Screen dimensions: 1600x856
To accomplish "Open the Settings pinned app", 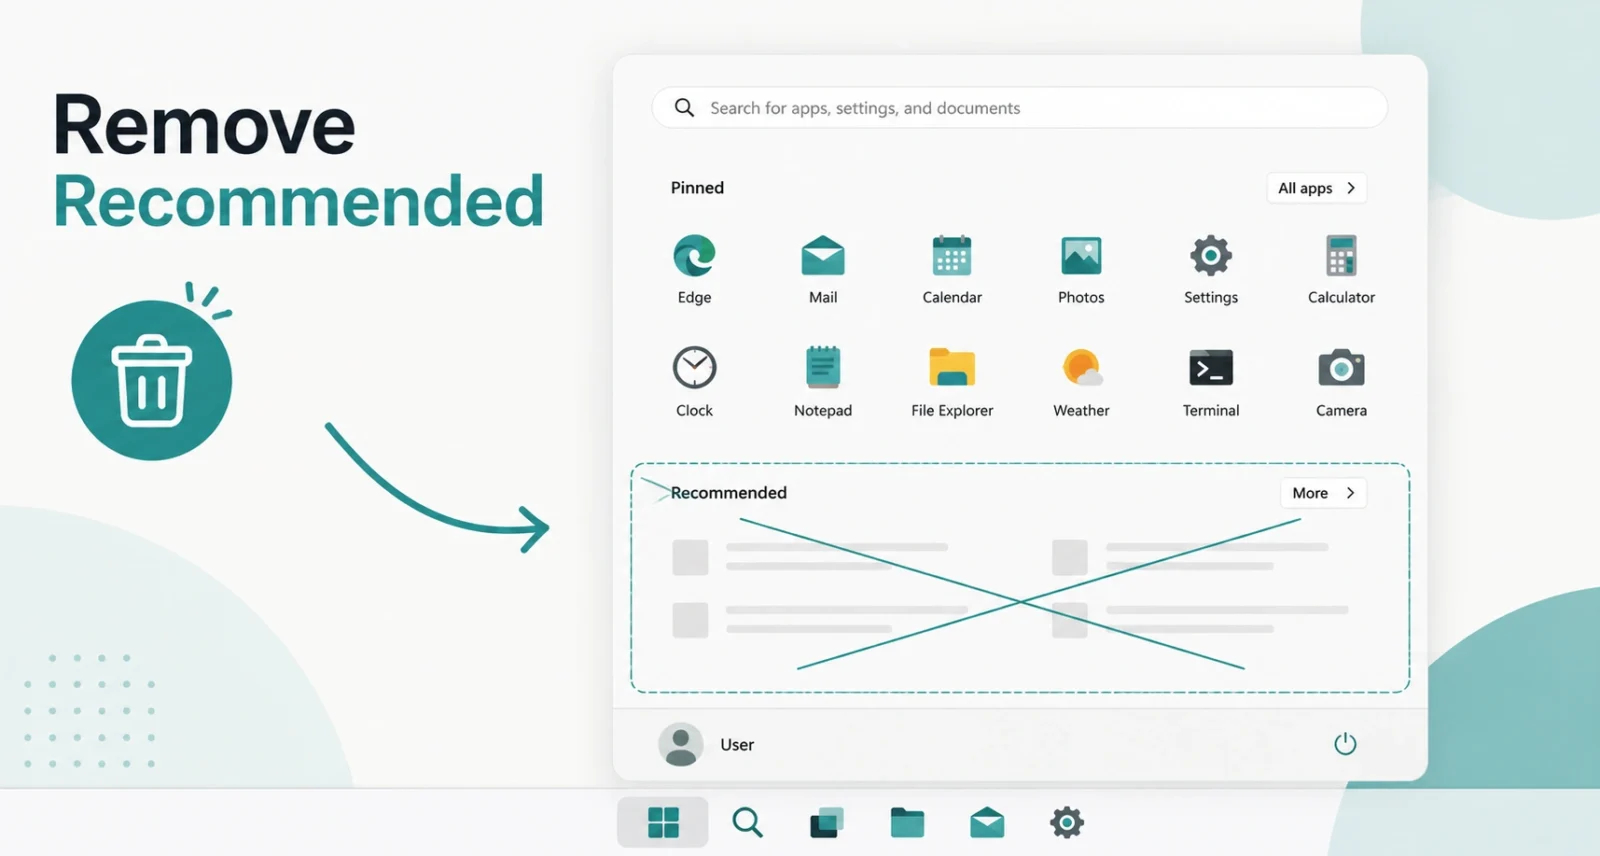I will click(x=1211, y=256).
